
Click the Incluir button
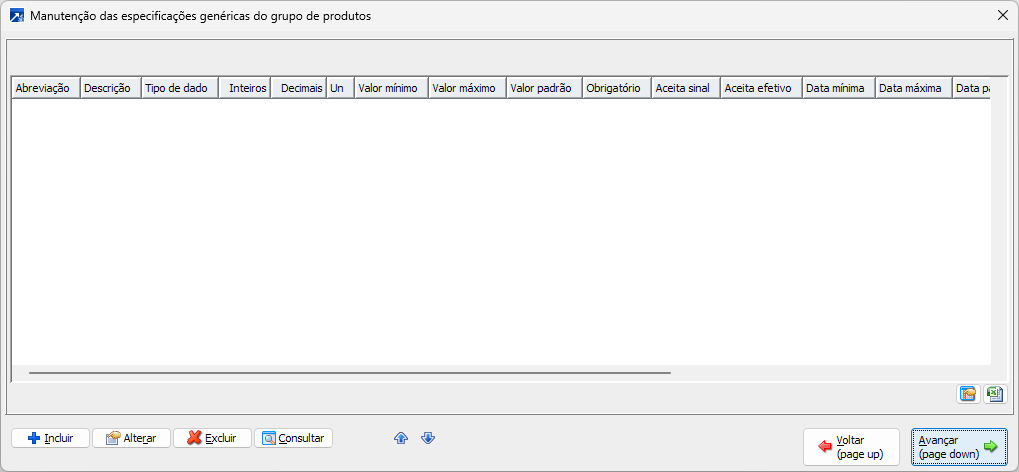(51, 438)
